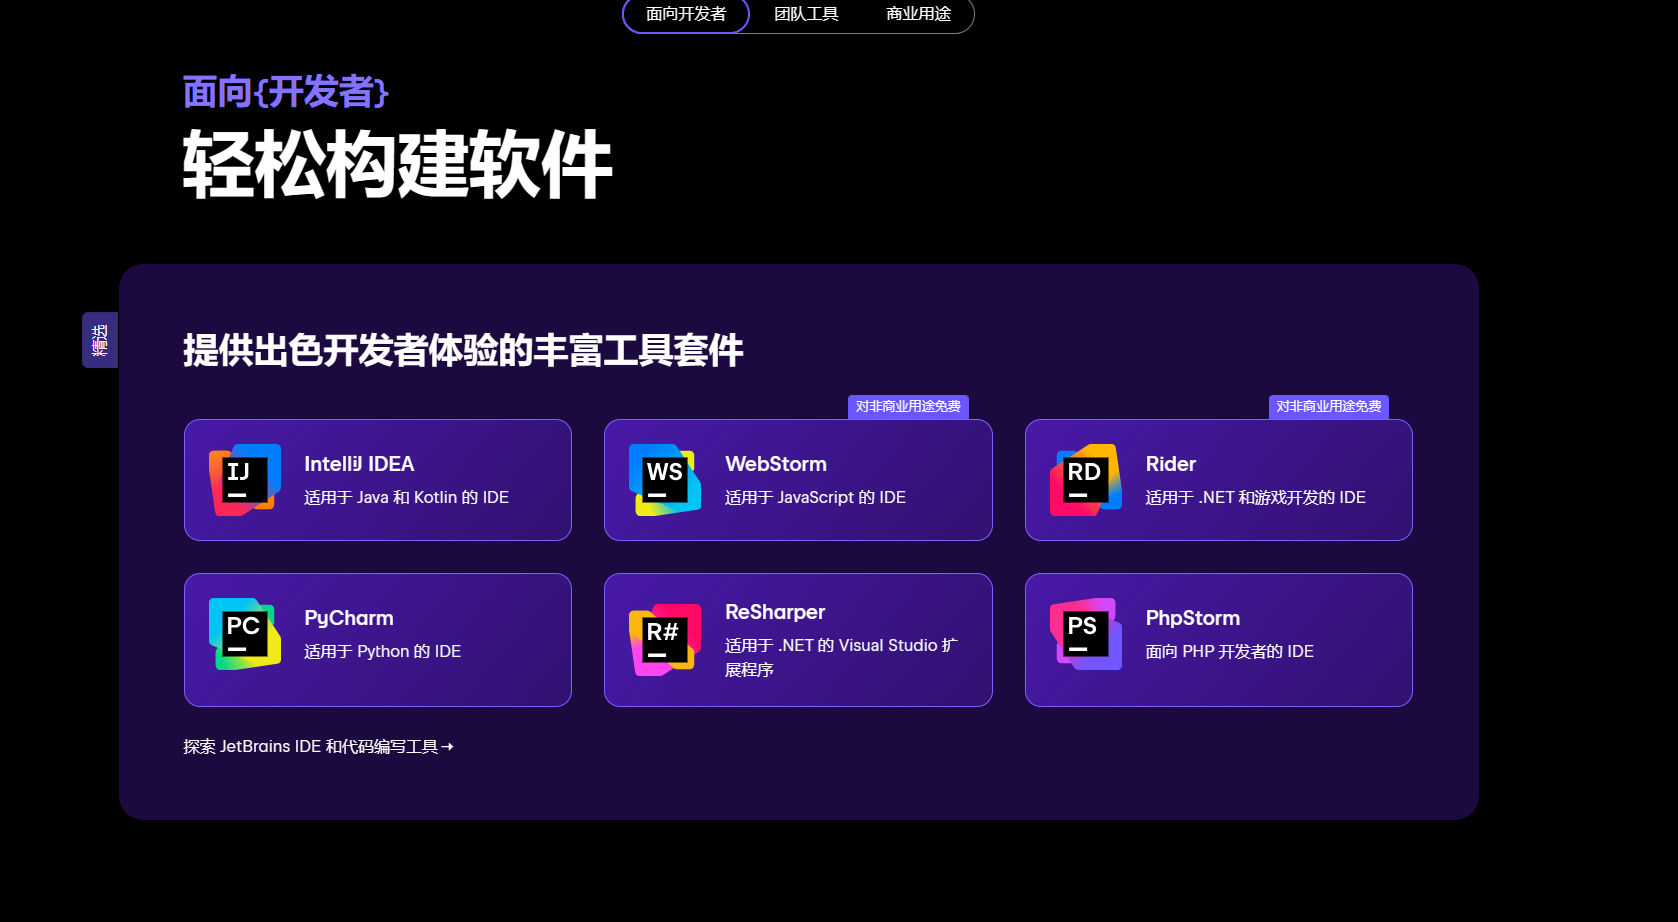This screenshot has width=1678, height=922.
Task: Click the PhpStorm PS logo icon
Action: pyautogui.click(x=1086, y=634)
